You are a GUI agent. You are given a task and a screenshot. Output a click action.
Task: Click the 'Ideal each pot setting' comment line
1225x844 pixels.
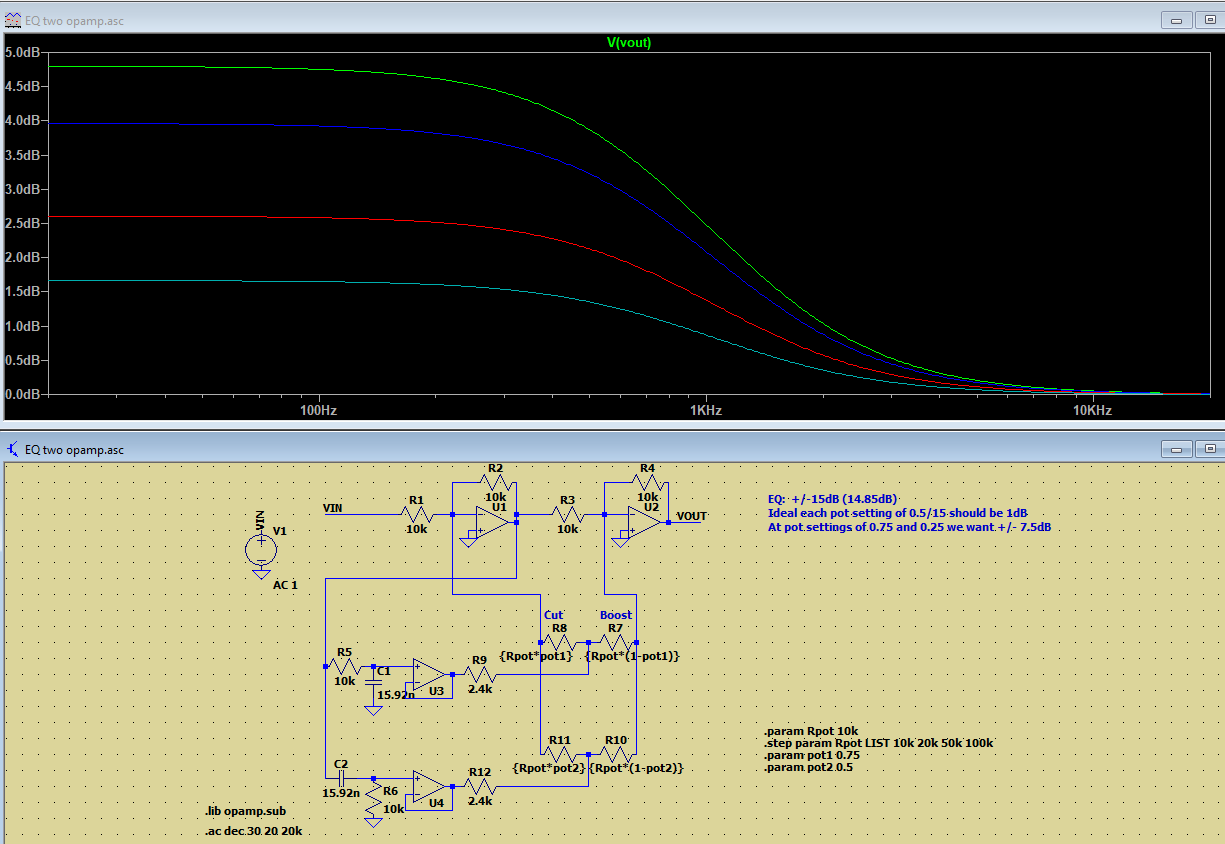(898, 512)
